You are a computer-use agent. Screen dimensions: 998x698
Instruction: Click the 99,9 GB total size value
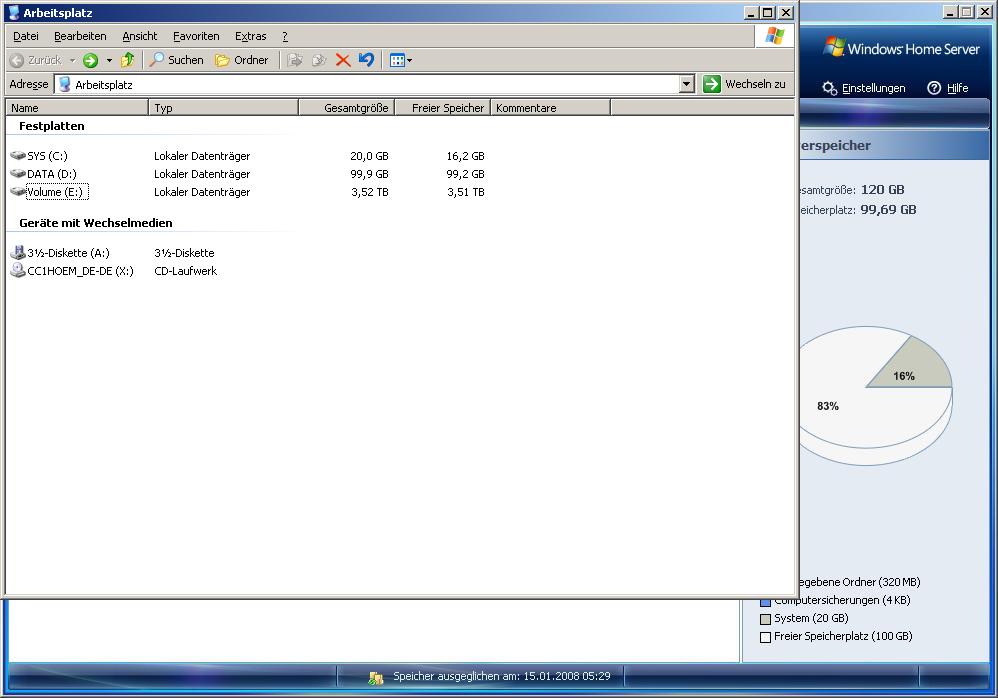[369, 174]
